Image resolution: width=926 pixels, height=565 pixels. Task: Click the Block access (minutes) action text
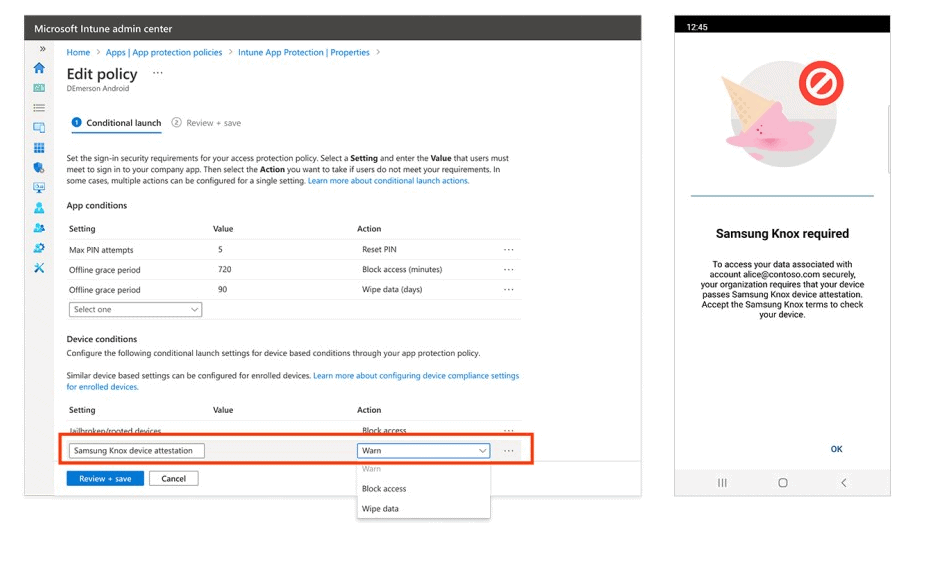click(x=402, y=270)
